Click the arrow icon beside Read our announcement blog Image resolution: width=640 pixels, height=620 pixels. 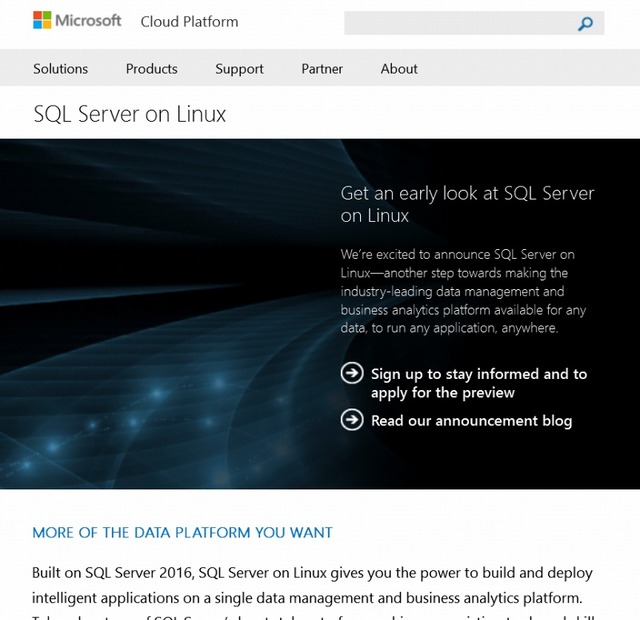click(x=352, y=419)
